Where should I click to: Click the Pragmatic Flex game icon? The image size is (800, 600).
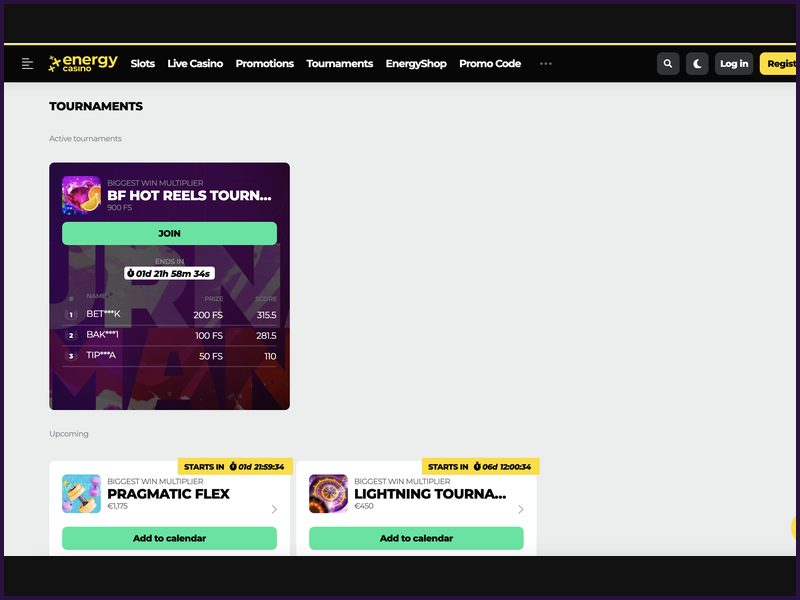click(81, 494)
